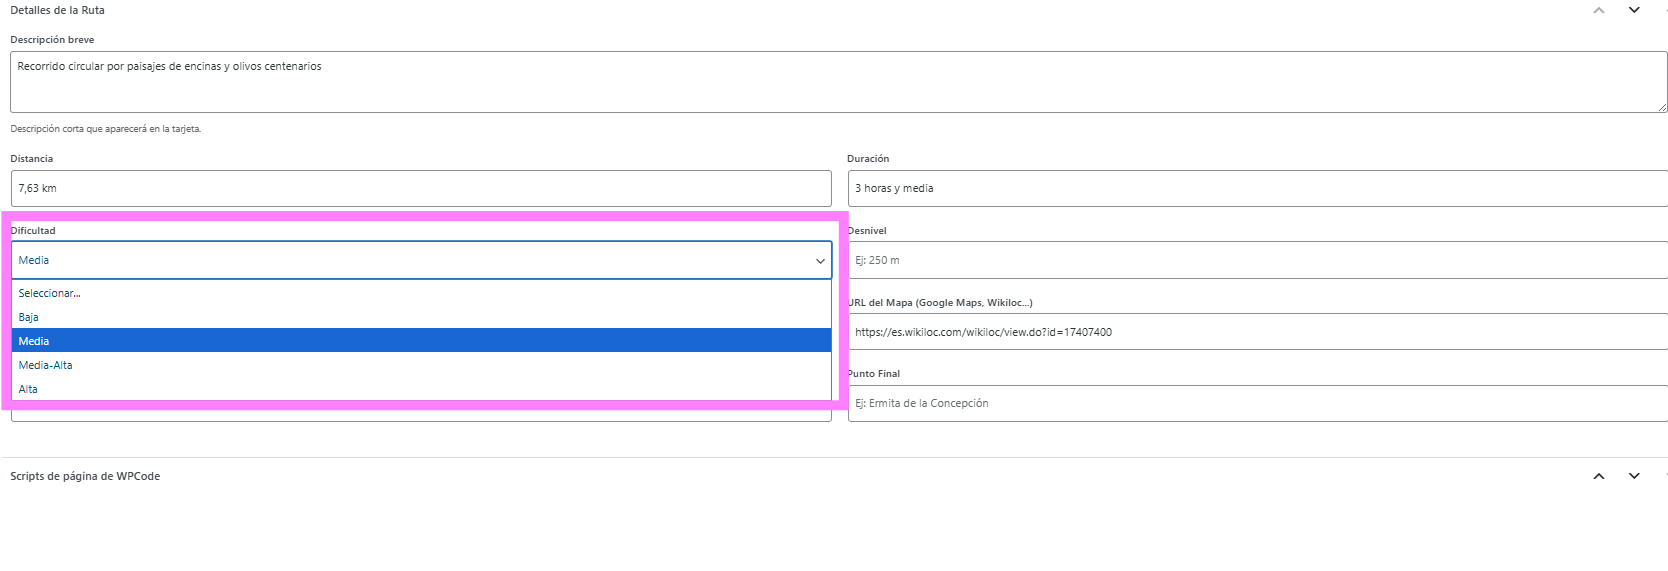Focus the empty Desnivel input field

1255,260
